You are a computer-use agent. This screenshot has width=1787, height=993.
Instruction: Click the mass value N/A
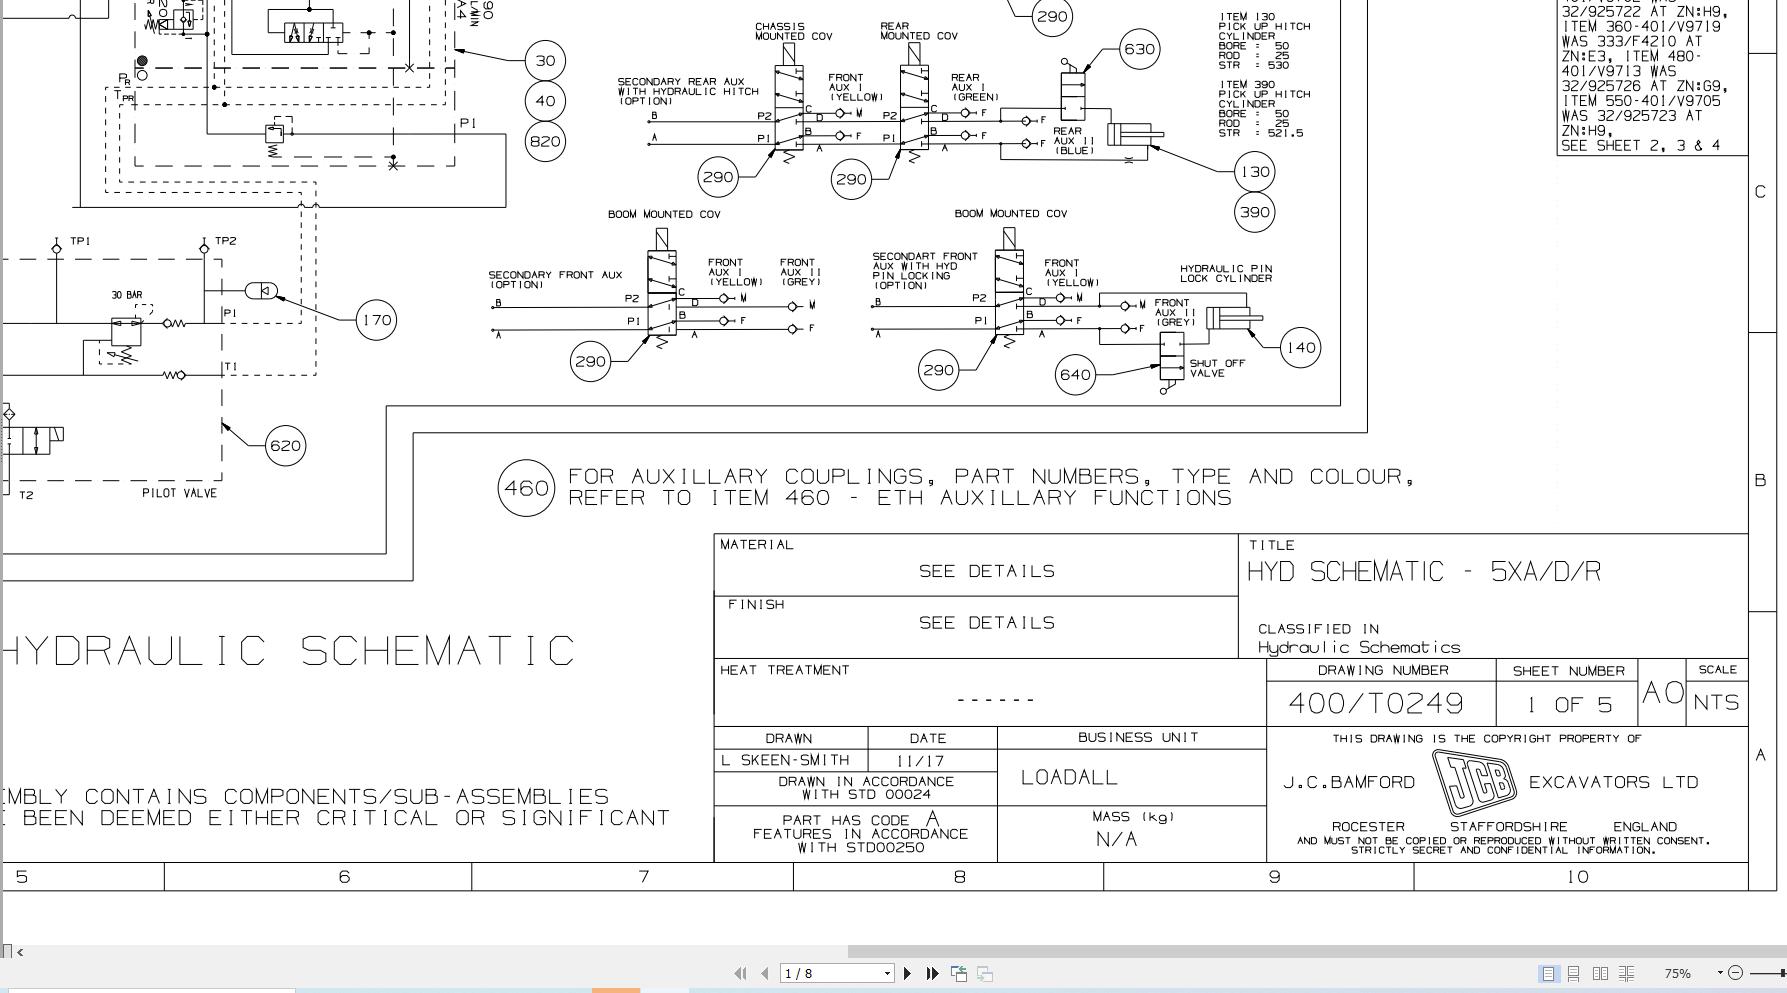[x=1117, y=840]
